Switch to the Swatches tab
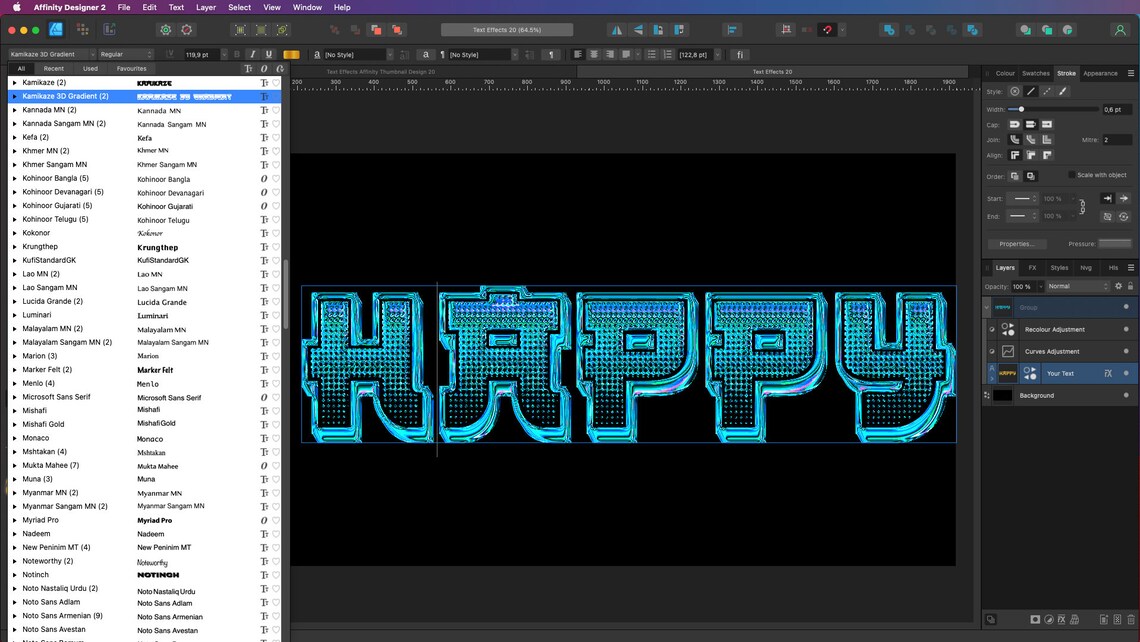This screenshot has height=642, width=1140. click(x=1036, y=72)
